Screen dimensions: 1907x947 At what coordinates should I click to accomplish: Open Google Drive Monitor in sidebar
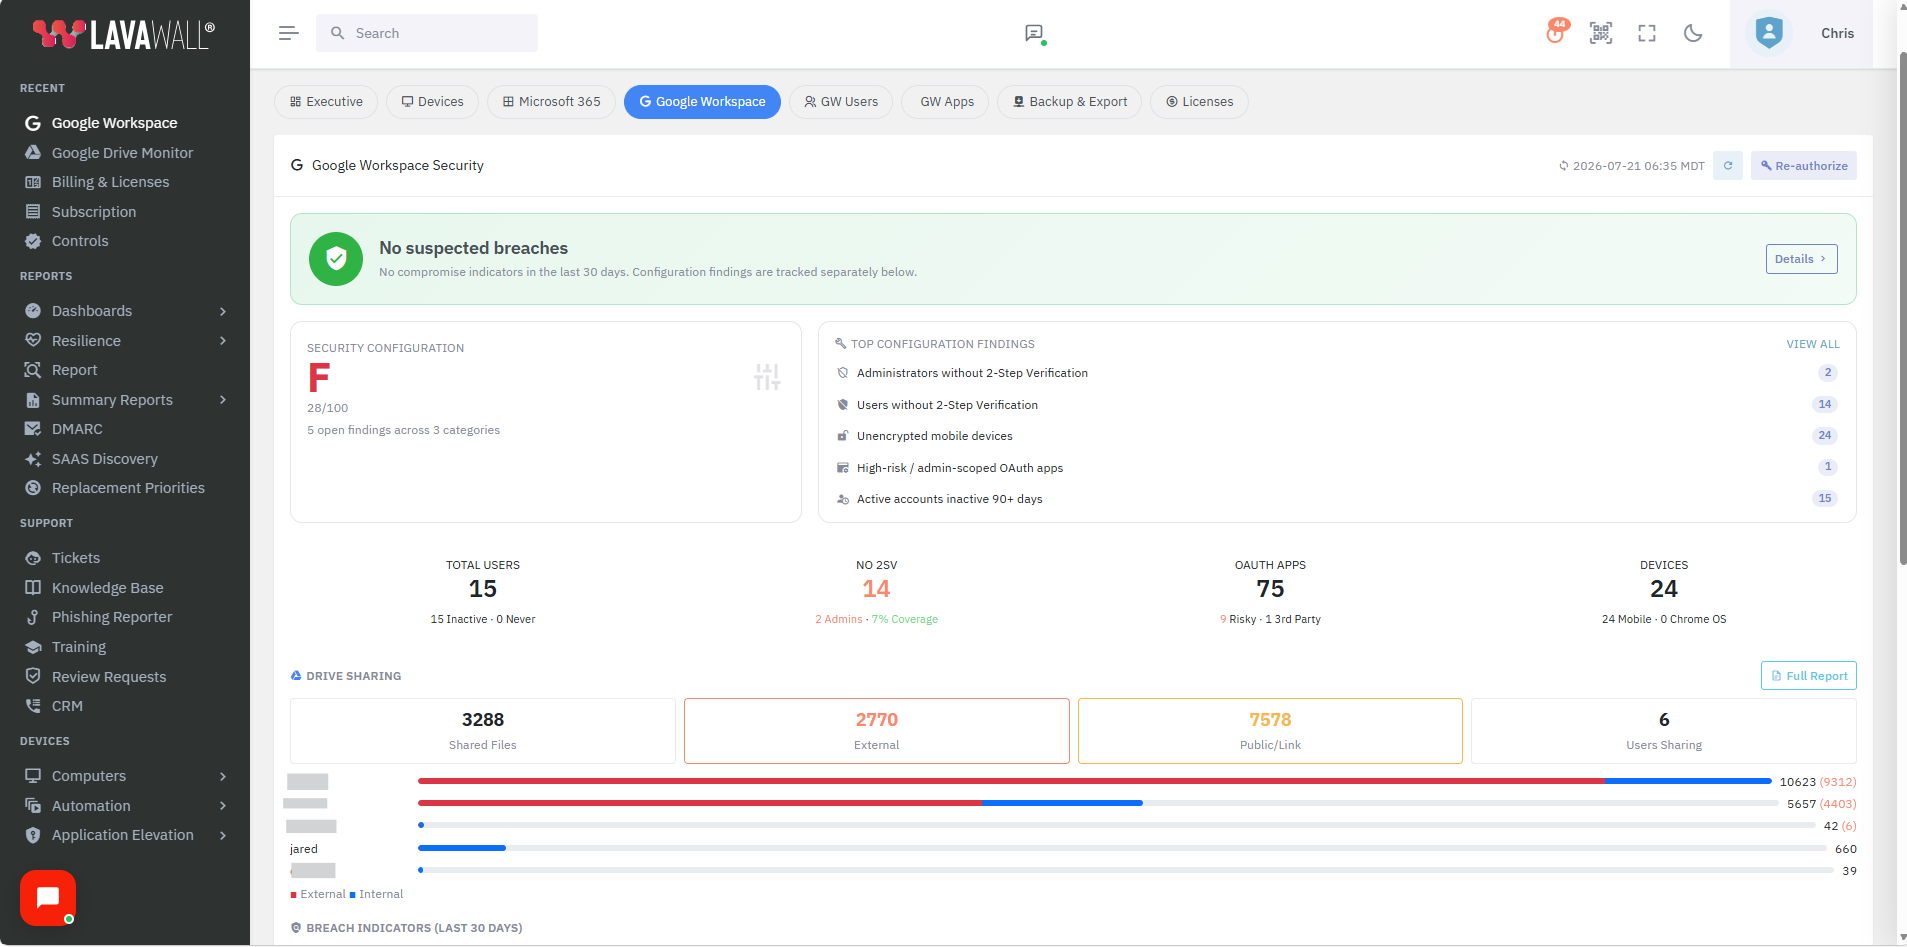[x=122, y=153]
